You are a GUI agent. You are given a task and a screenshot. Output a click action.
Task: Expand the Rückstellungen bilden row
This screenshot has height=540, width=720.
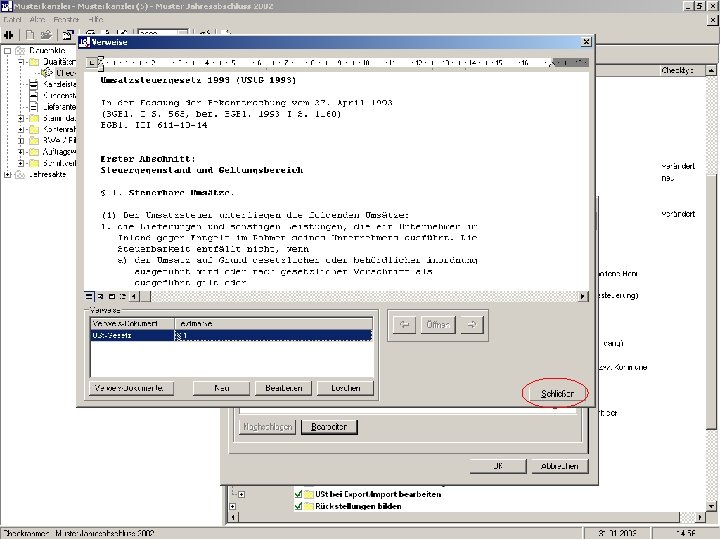tap(233, 506)
